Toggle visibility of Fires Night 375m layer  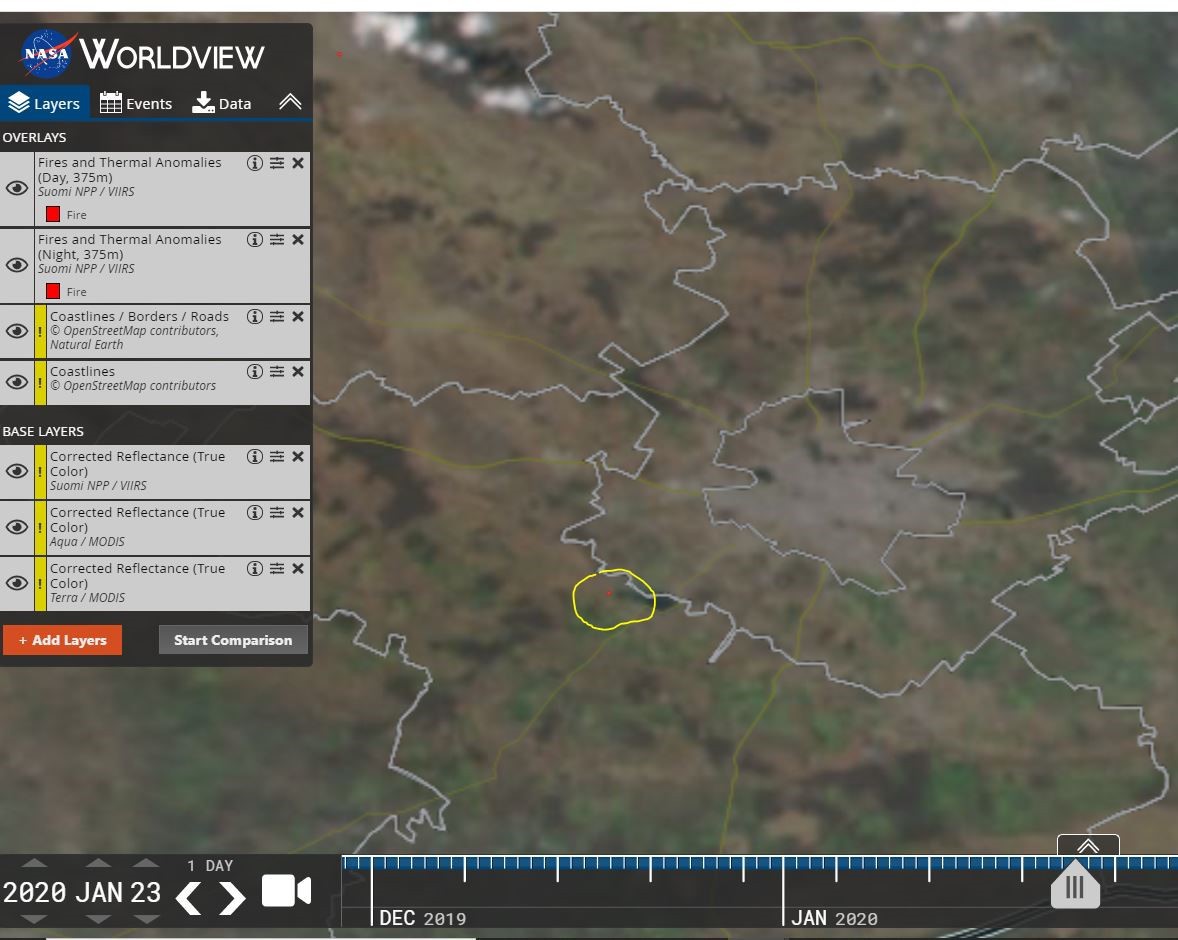coord(17,265)
